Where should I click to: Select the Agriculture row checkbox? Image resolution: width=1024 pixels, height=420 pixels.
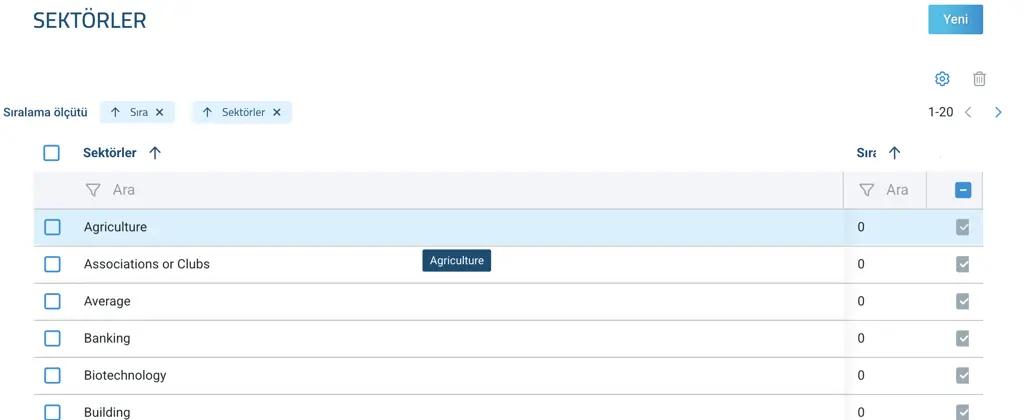coord(52,227)
